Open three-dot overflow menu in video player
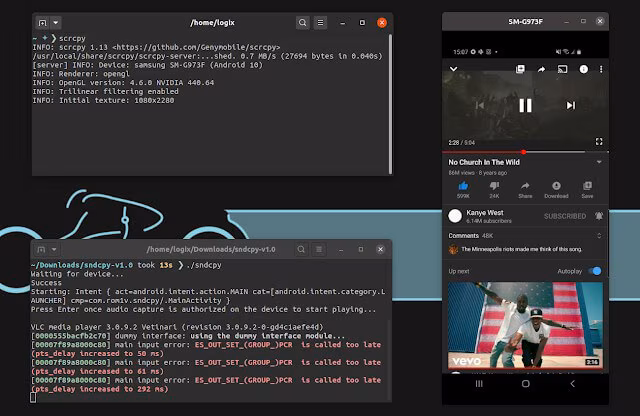 tap(601, 69)
